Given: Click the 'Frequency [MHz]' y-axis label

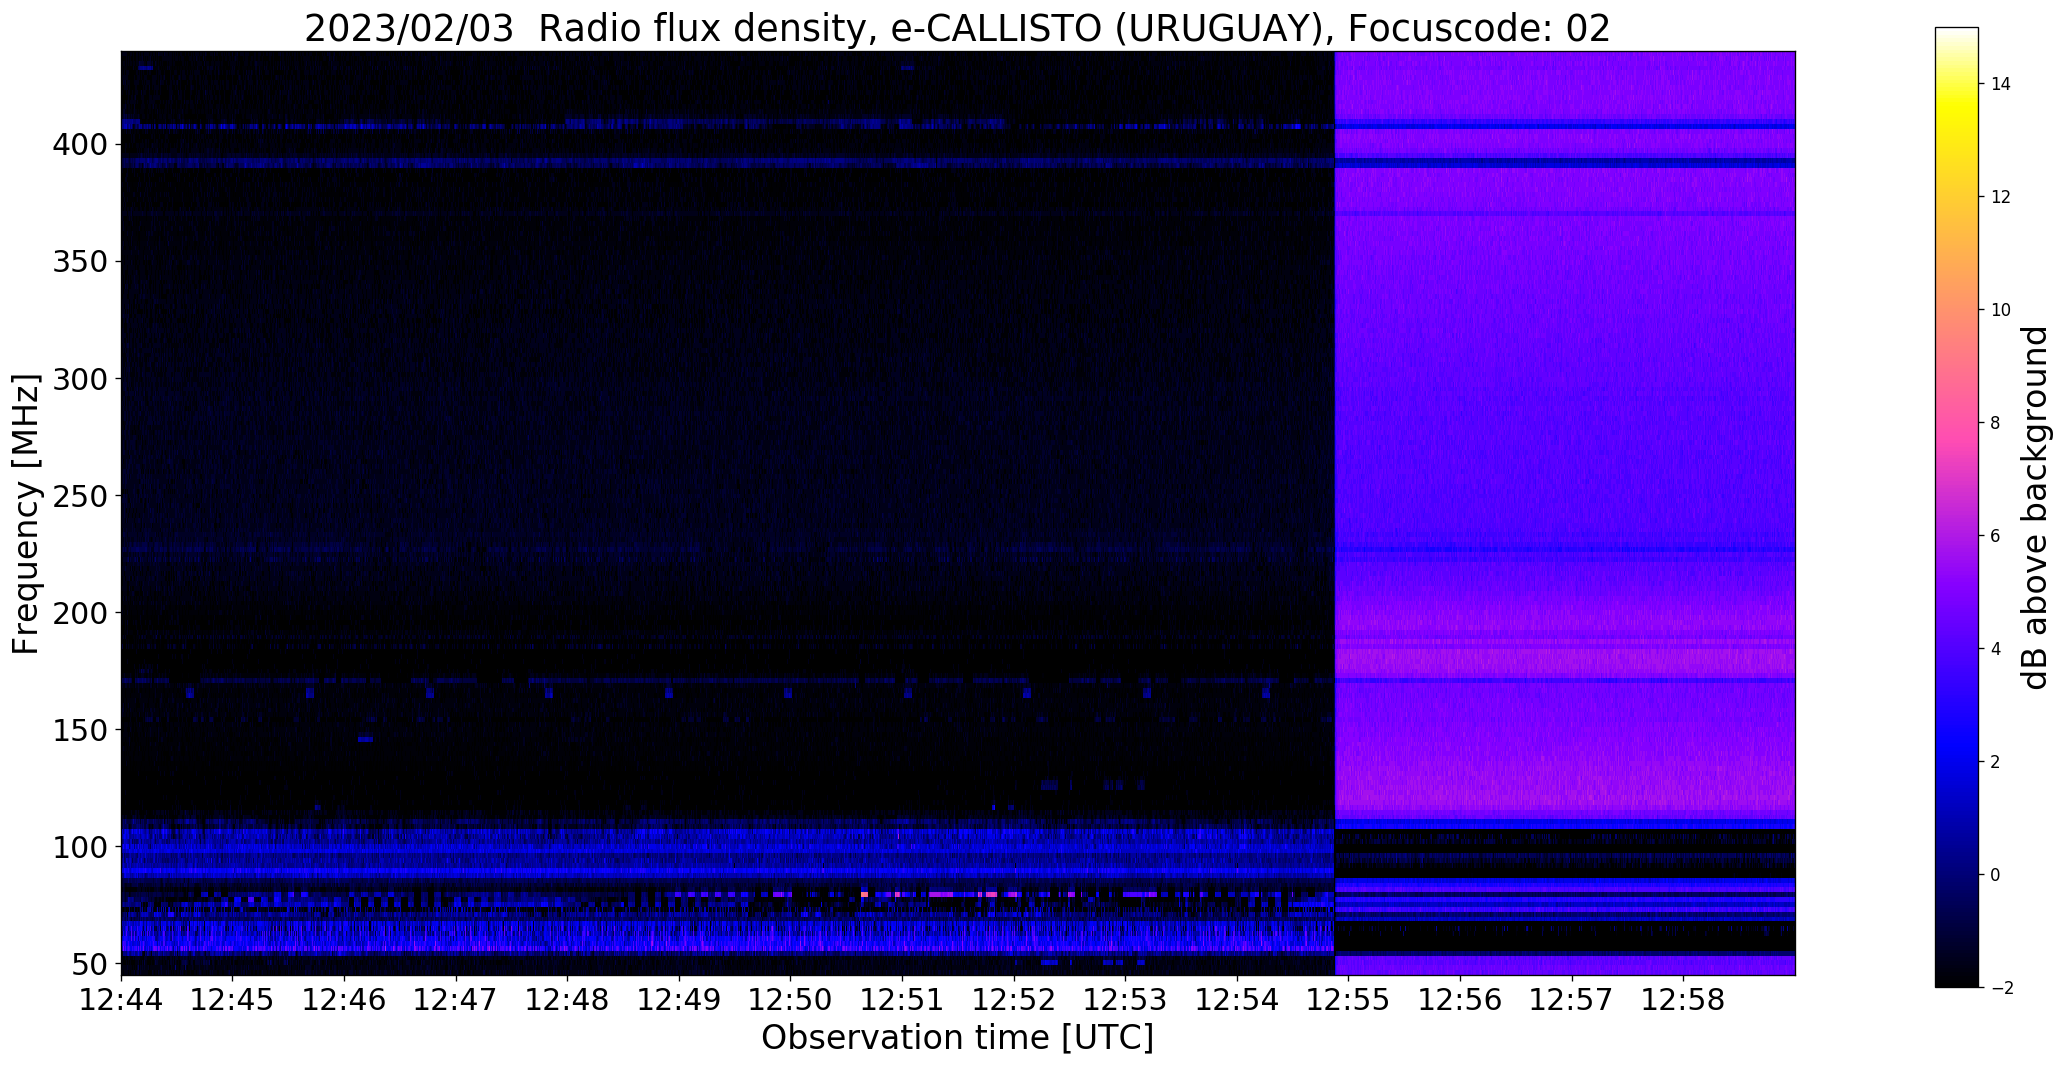Looking at the screenshot, I should click(27, 514).
